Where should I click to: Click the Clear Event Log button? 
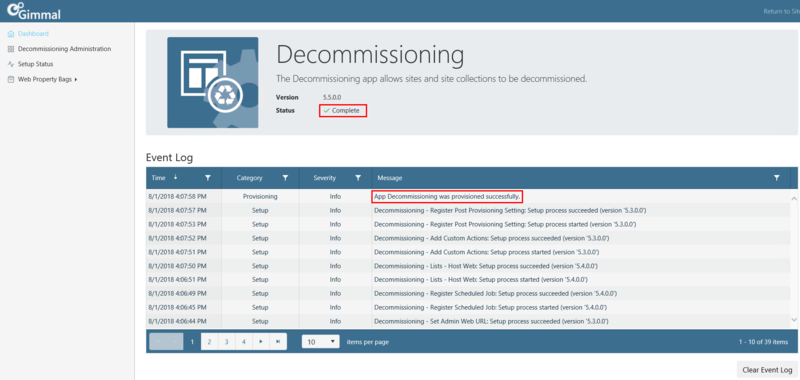767,370
